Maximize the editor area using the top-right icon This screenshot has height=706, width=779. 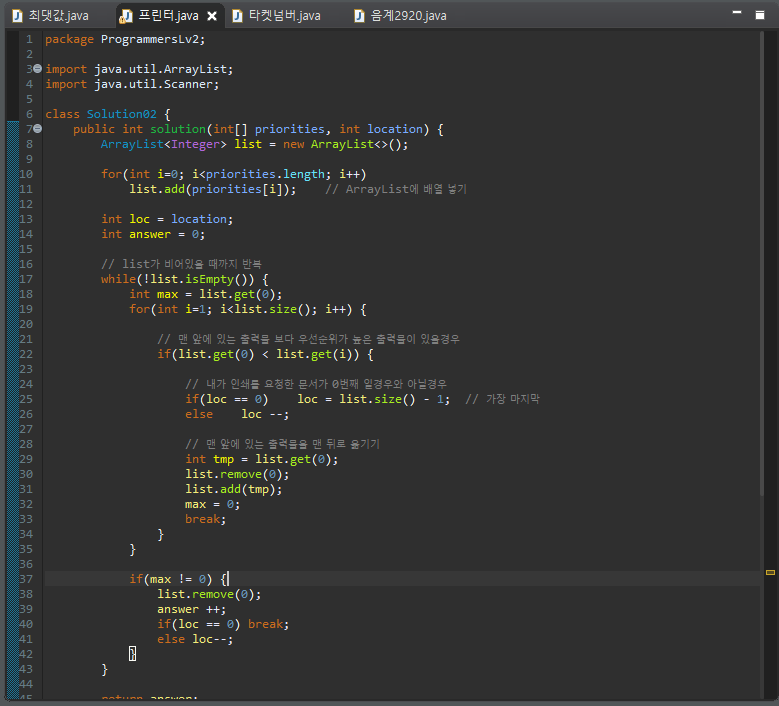click(760, 13)
